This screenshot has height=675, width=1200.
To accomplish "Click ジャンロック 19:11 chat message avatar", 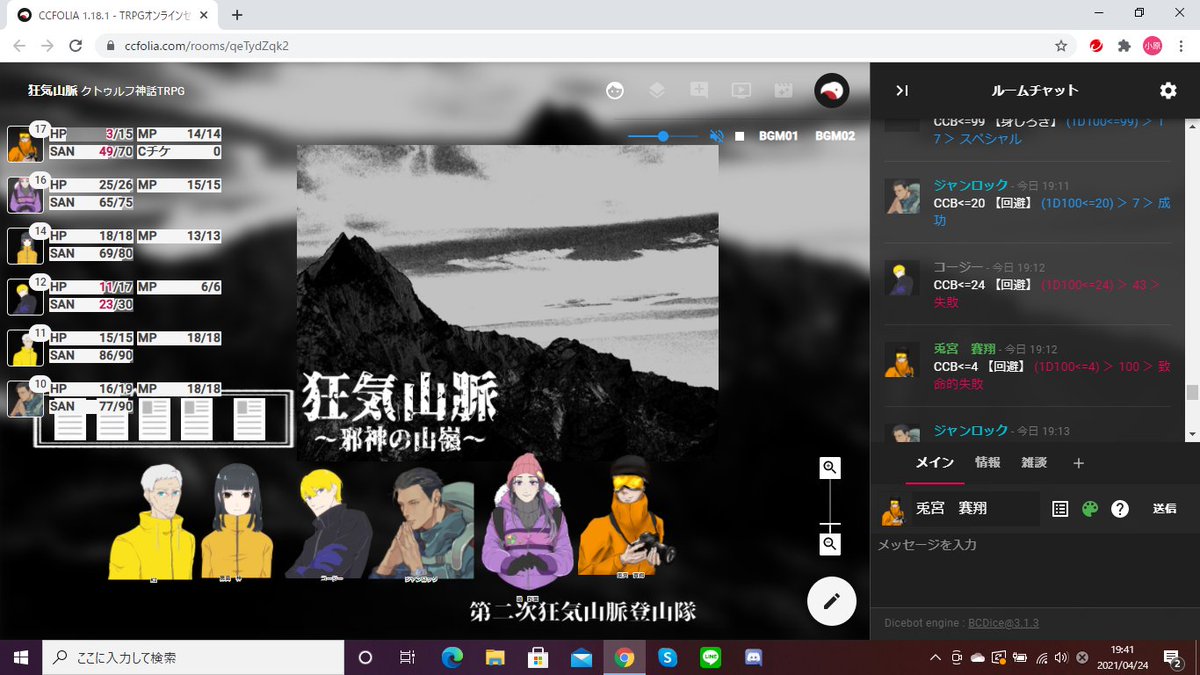I will click(x=902, y=196).
